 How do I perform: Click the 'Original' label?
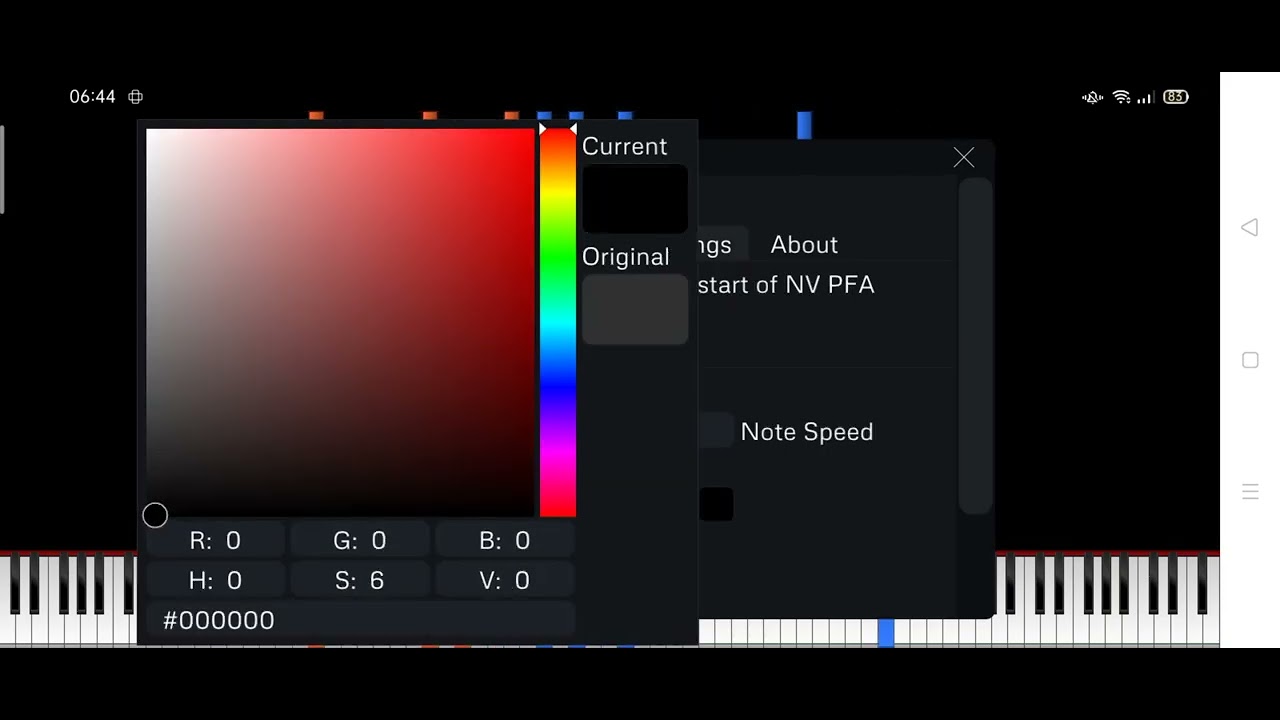[x=626, y=257]
